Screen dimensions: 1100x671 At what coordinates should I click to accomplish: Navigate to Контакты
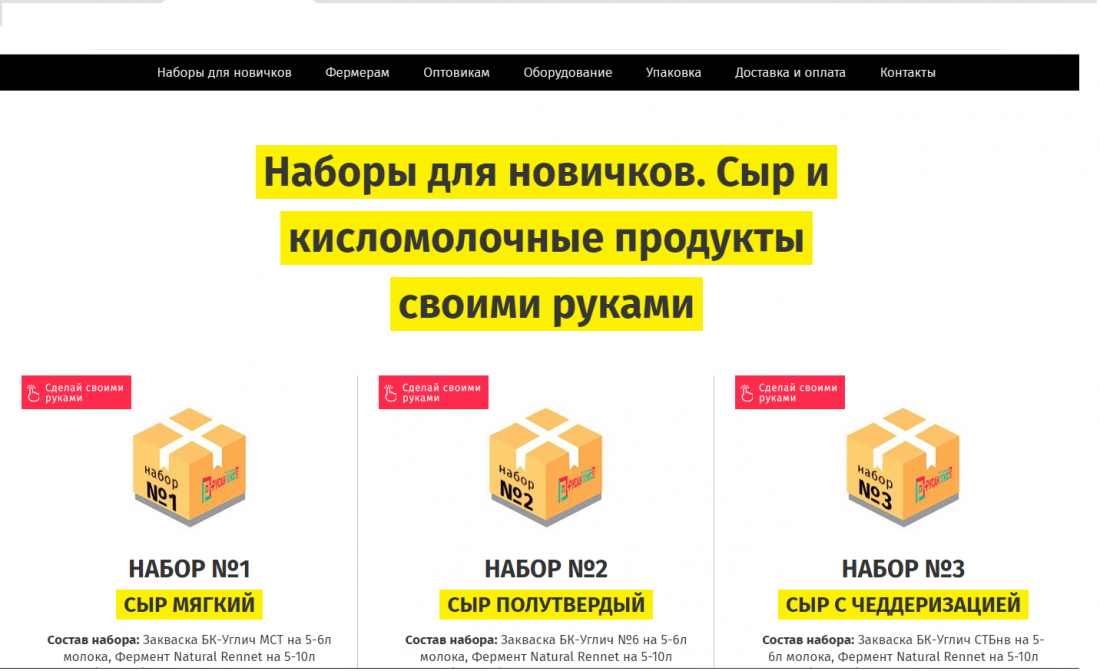(x=907, y=73)
